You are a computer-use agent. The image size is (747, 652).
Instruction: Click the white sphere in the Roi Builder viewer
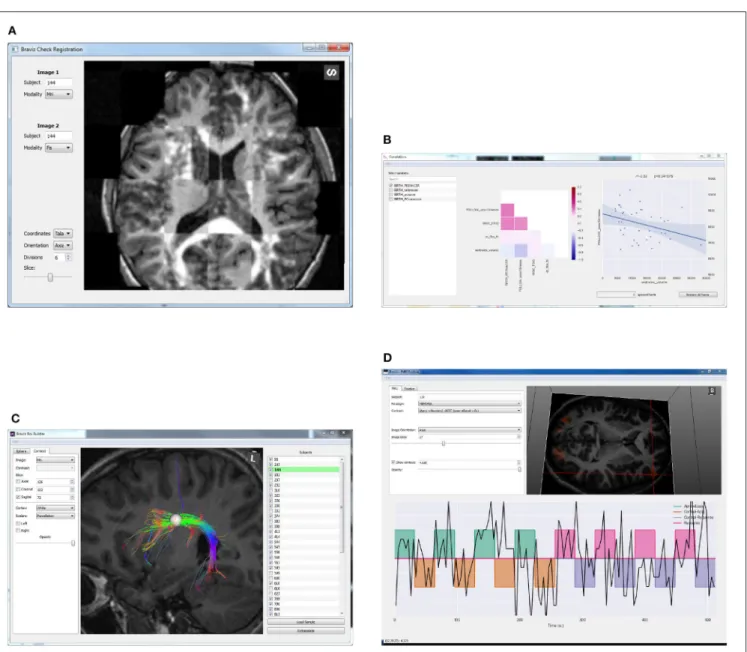pos(176,520)
